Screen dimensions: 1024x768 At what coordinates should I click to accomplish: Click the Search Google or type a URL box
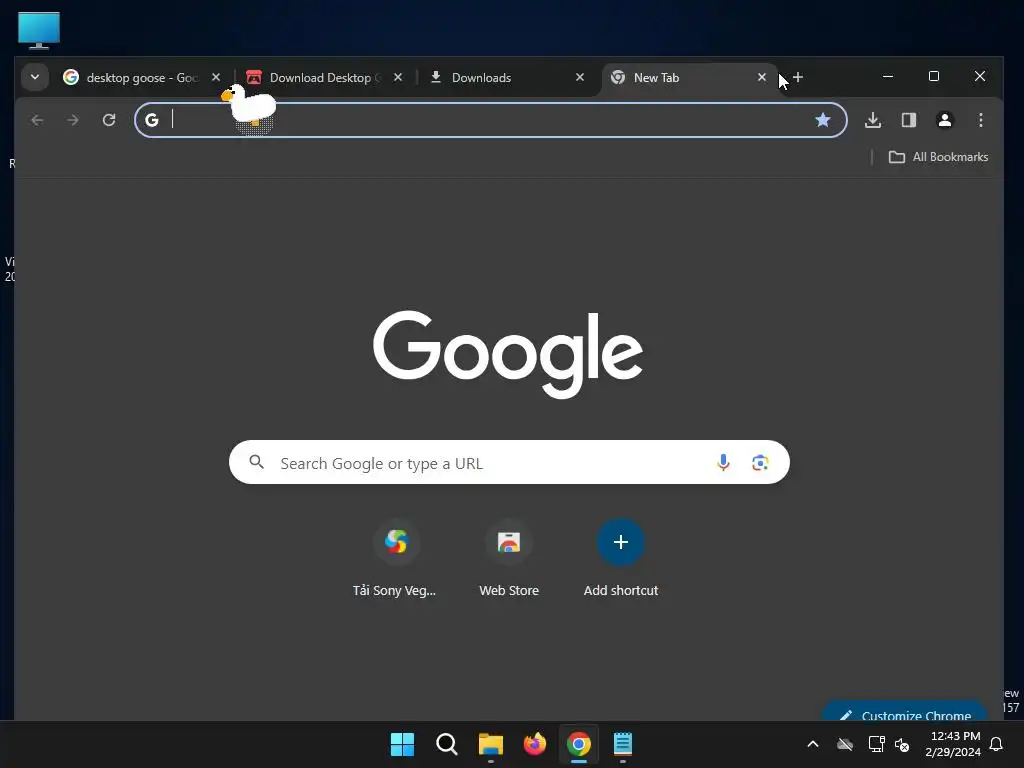tap(509, 462)
